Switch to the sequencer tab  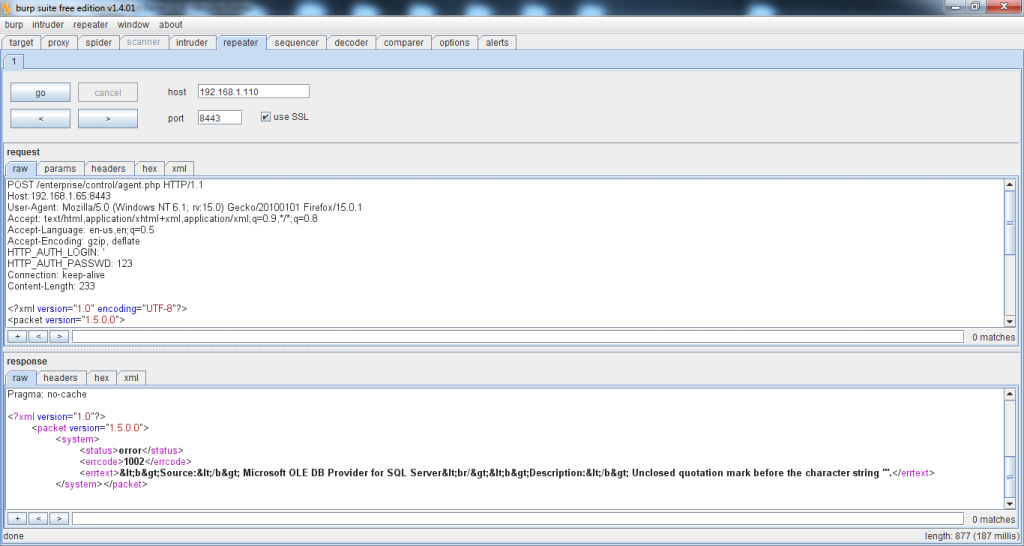coord(296,42)
